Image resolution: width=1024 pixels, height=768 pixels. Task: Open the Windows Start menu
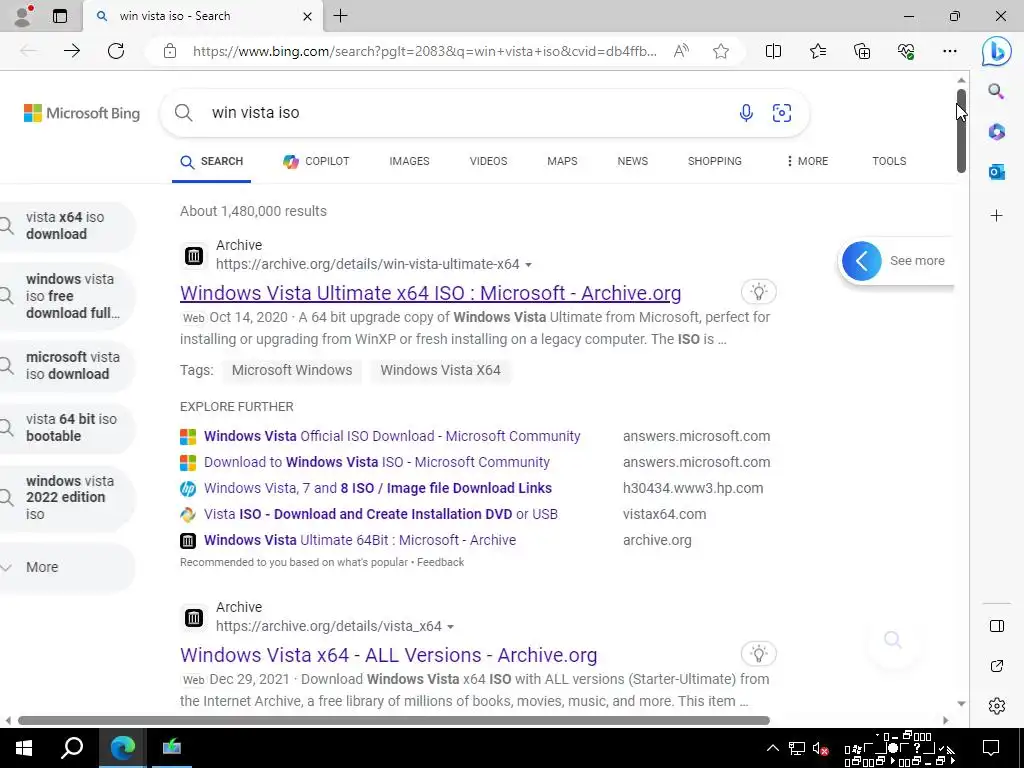point(24,748)
